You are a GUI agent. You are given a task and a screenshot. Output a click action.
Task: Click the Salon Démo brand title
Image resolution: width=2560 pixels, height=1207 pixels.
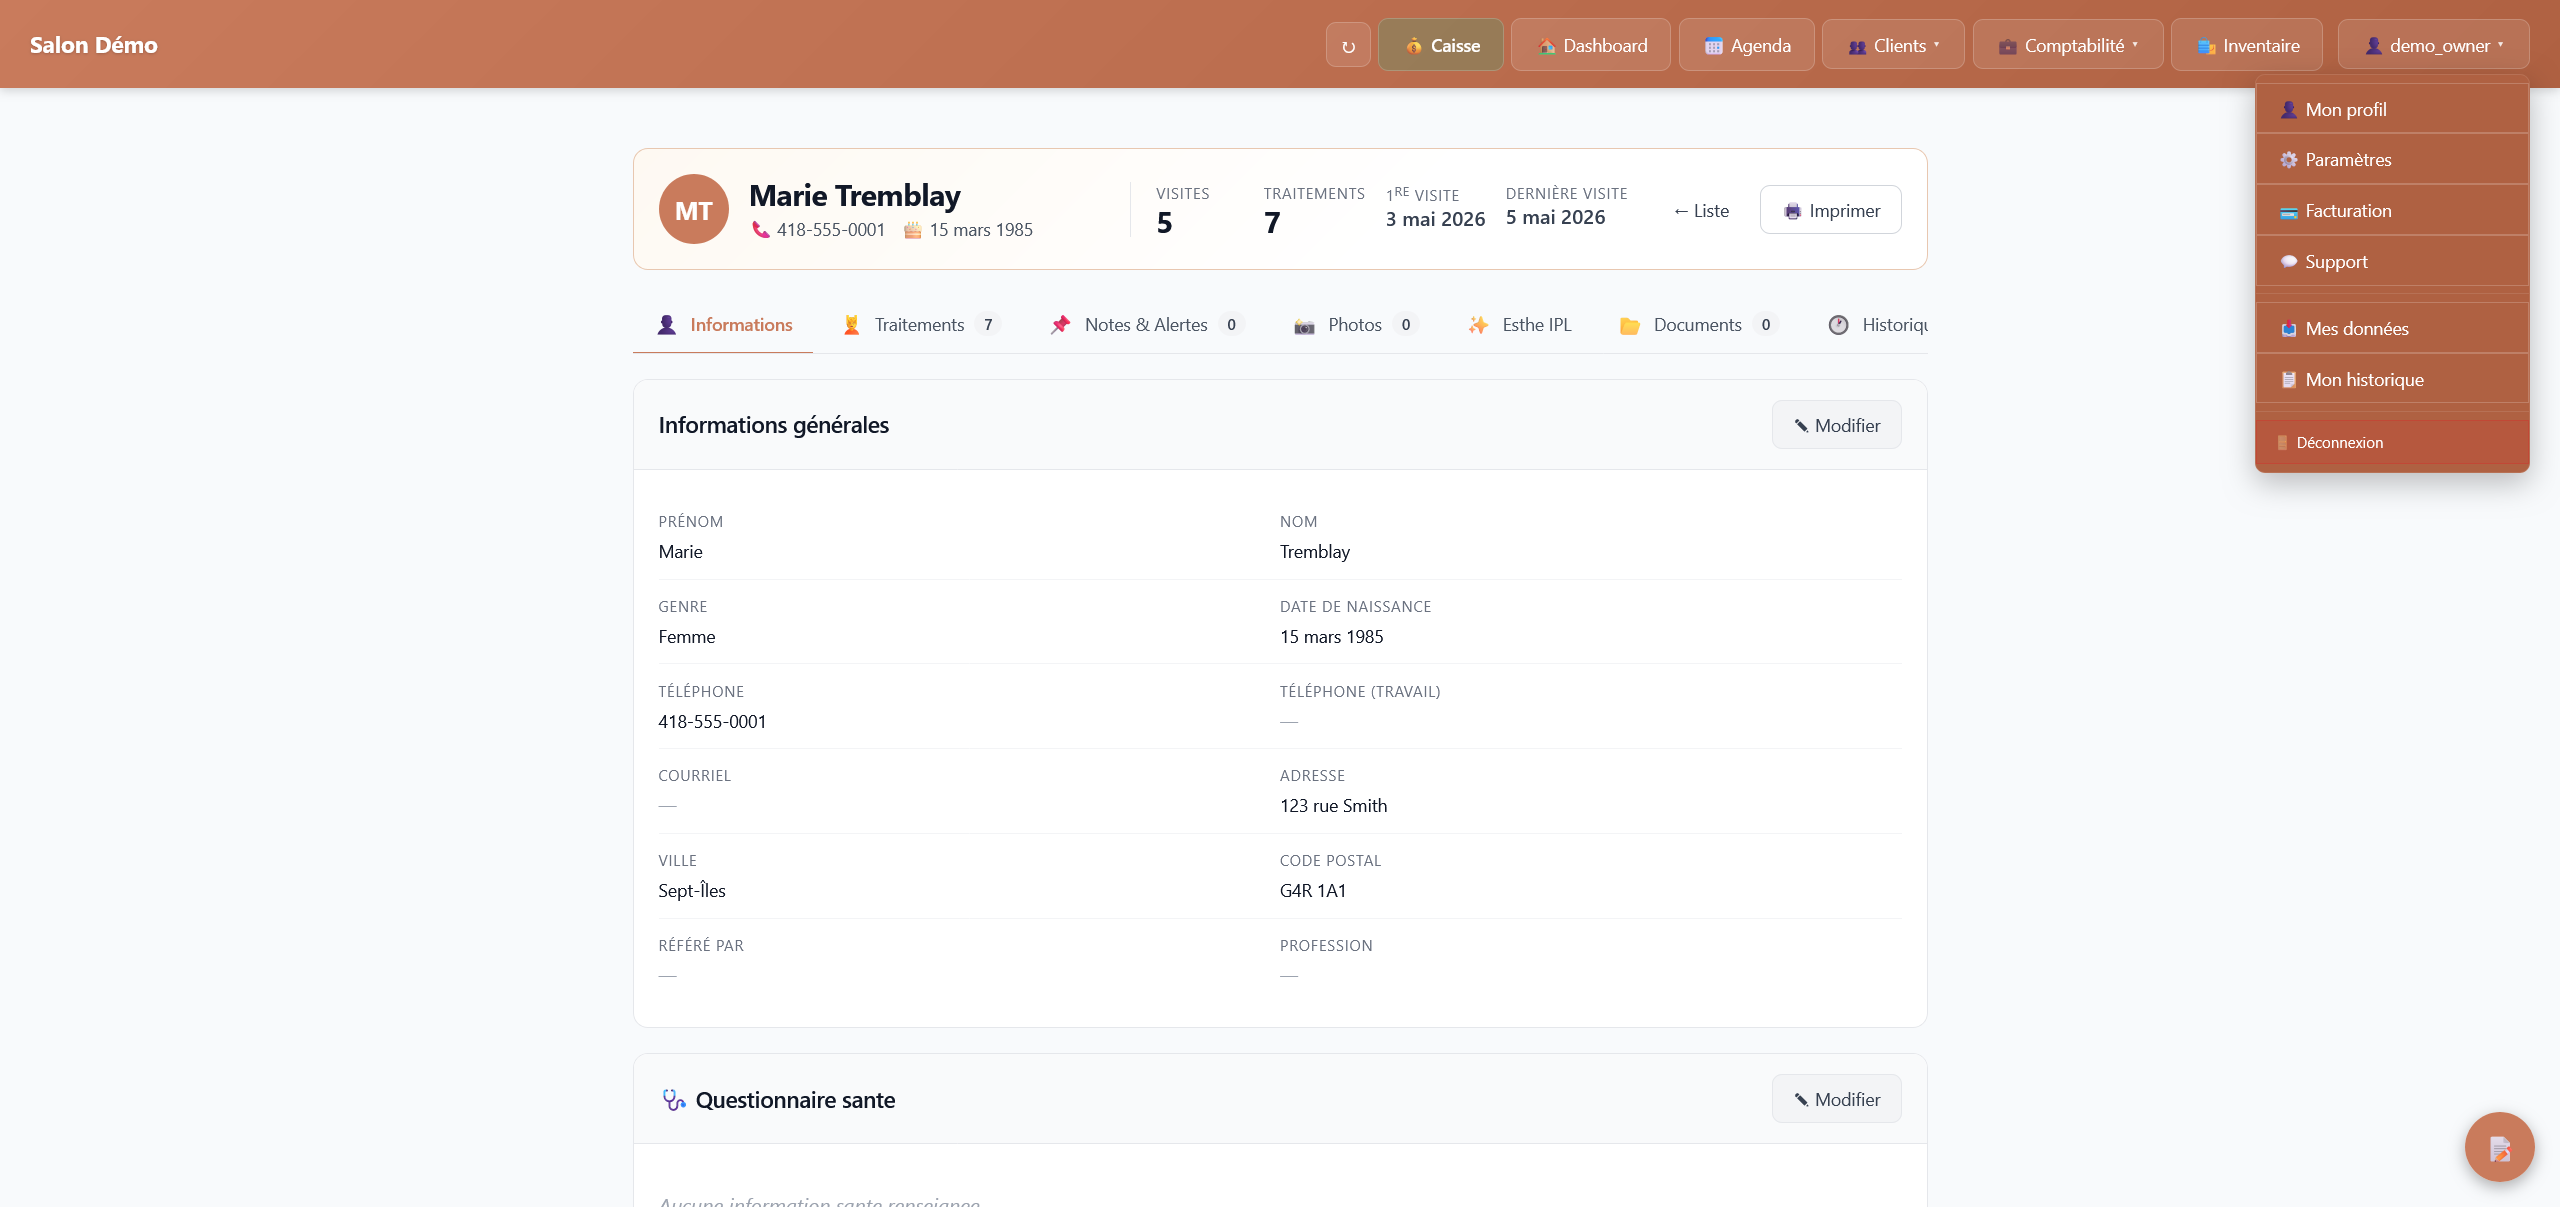coord(94,45)
